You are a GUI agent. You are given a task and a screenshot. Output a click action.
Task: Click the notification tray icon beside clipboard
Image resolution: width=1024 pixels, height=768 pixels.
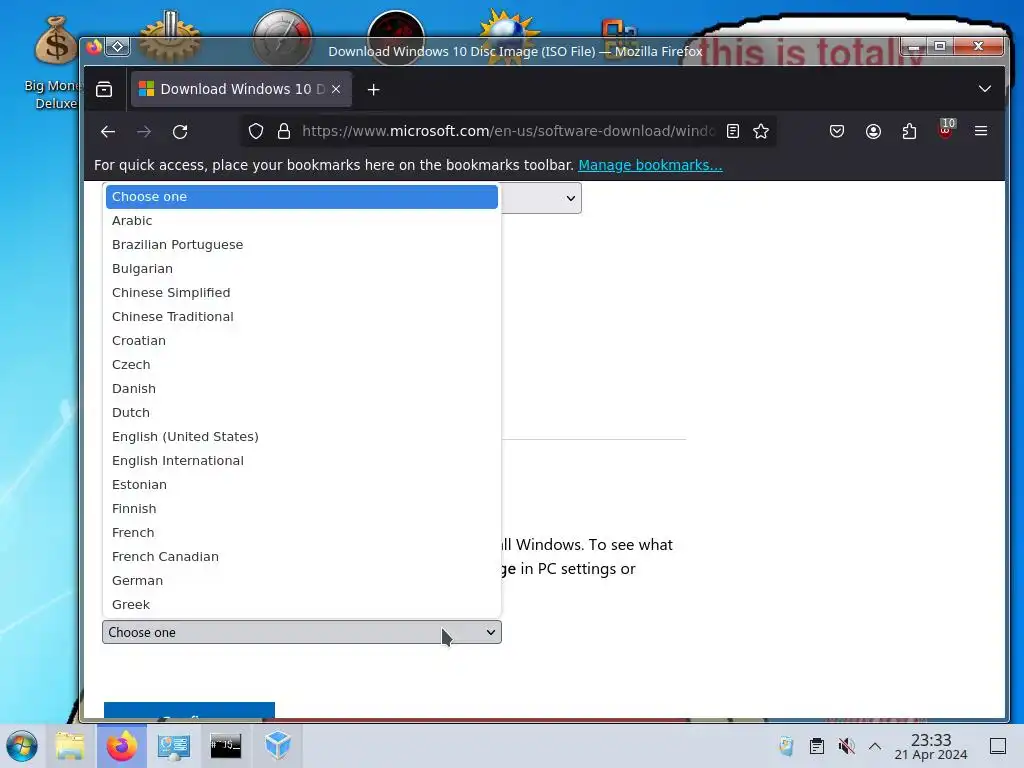786,746
